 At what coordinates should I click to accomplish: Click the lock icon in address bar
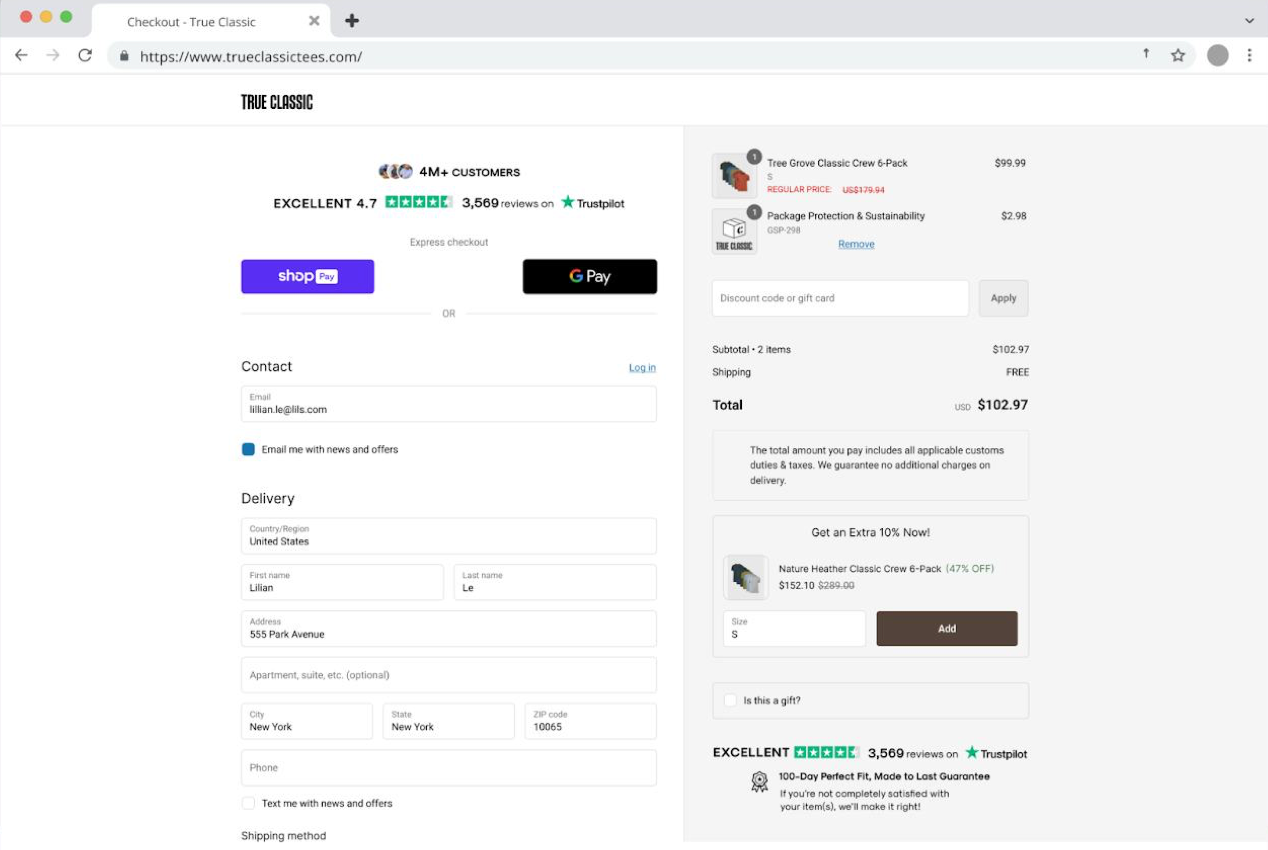click(x=124, y=57)
